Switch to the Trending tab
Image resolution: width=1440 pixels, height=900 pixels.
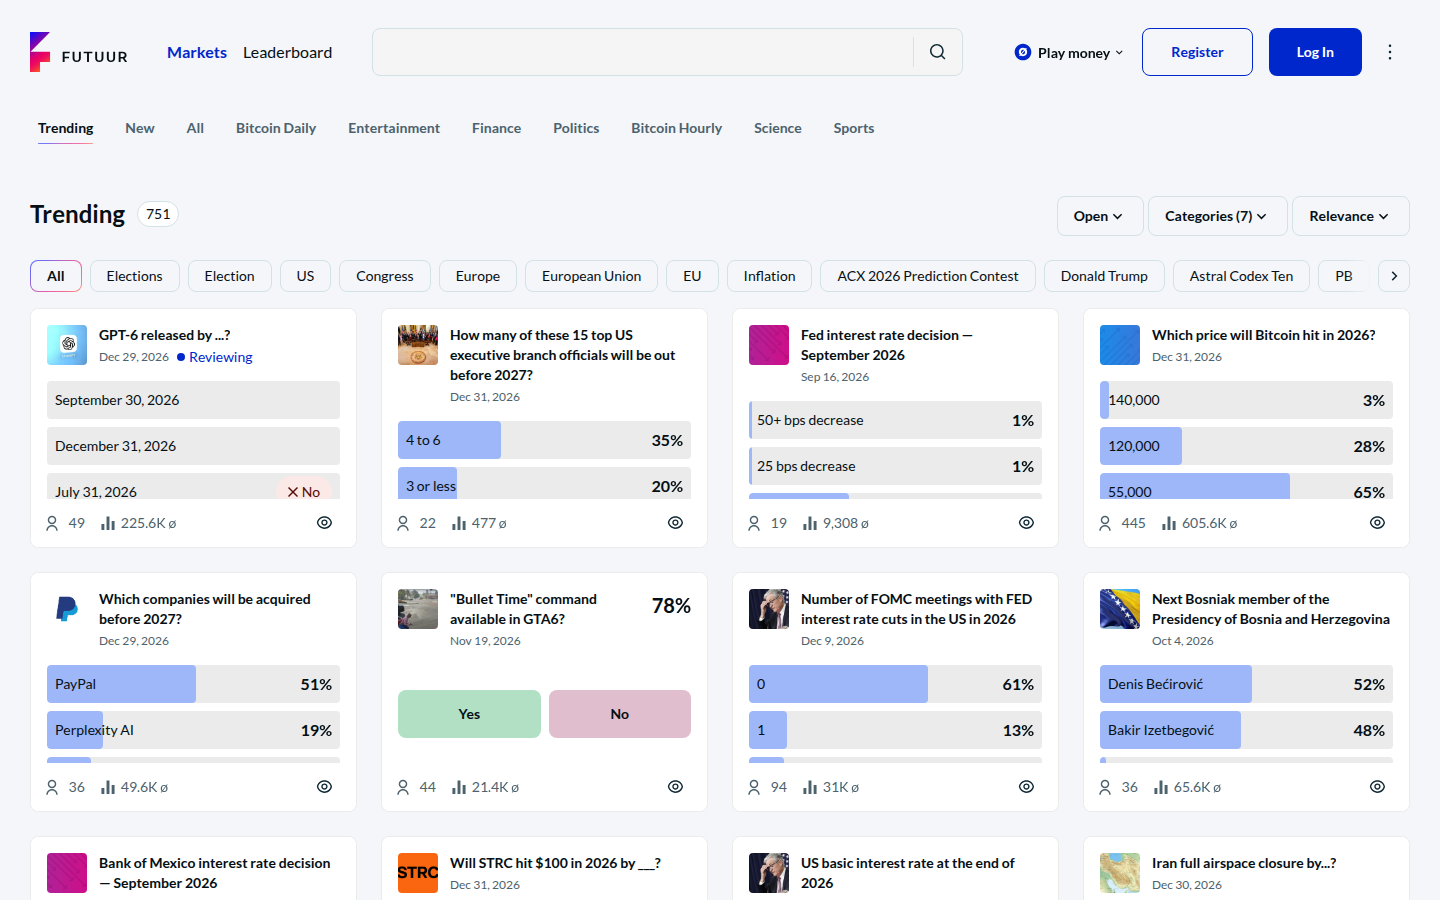pyautogui.click(x=66, y=128)
